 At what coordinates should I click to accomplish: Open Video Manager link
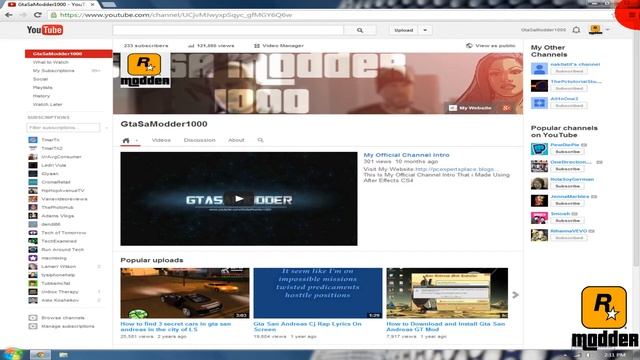(283, 46)
